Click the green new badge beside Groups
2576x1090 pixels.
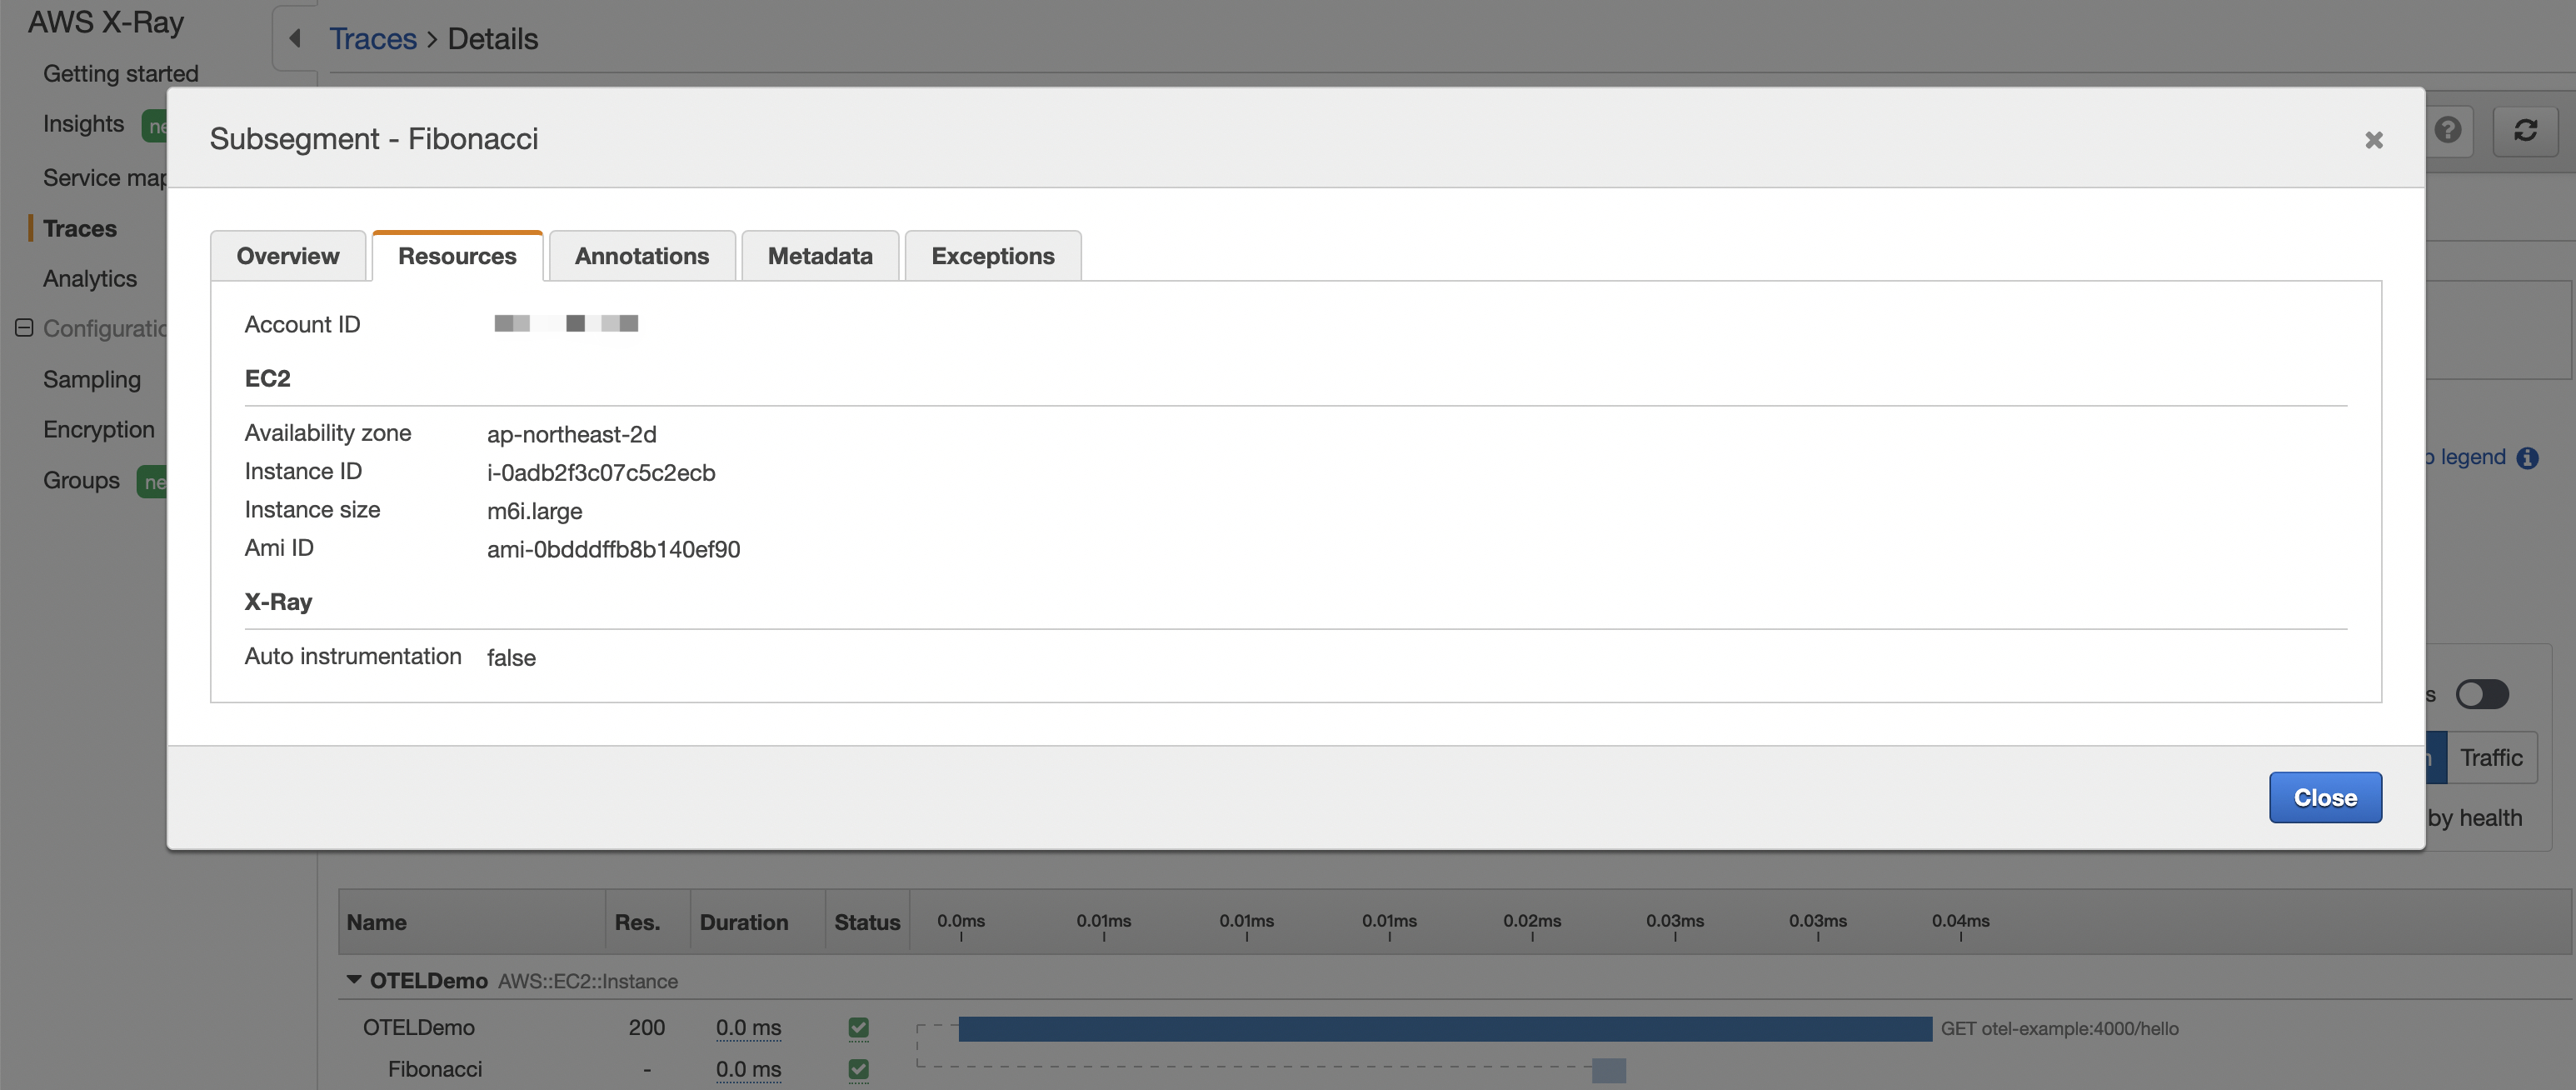point(156,482)
